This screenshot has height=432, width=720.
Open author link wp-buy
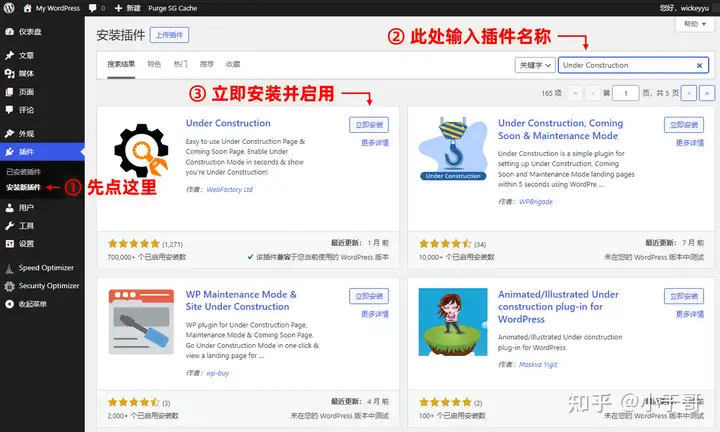point(218,373)
